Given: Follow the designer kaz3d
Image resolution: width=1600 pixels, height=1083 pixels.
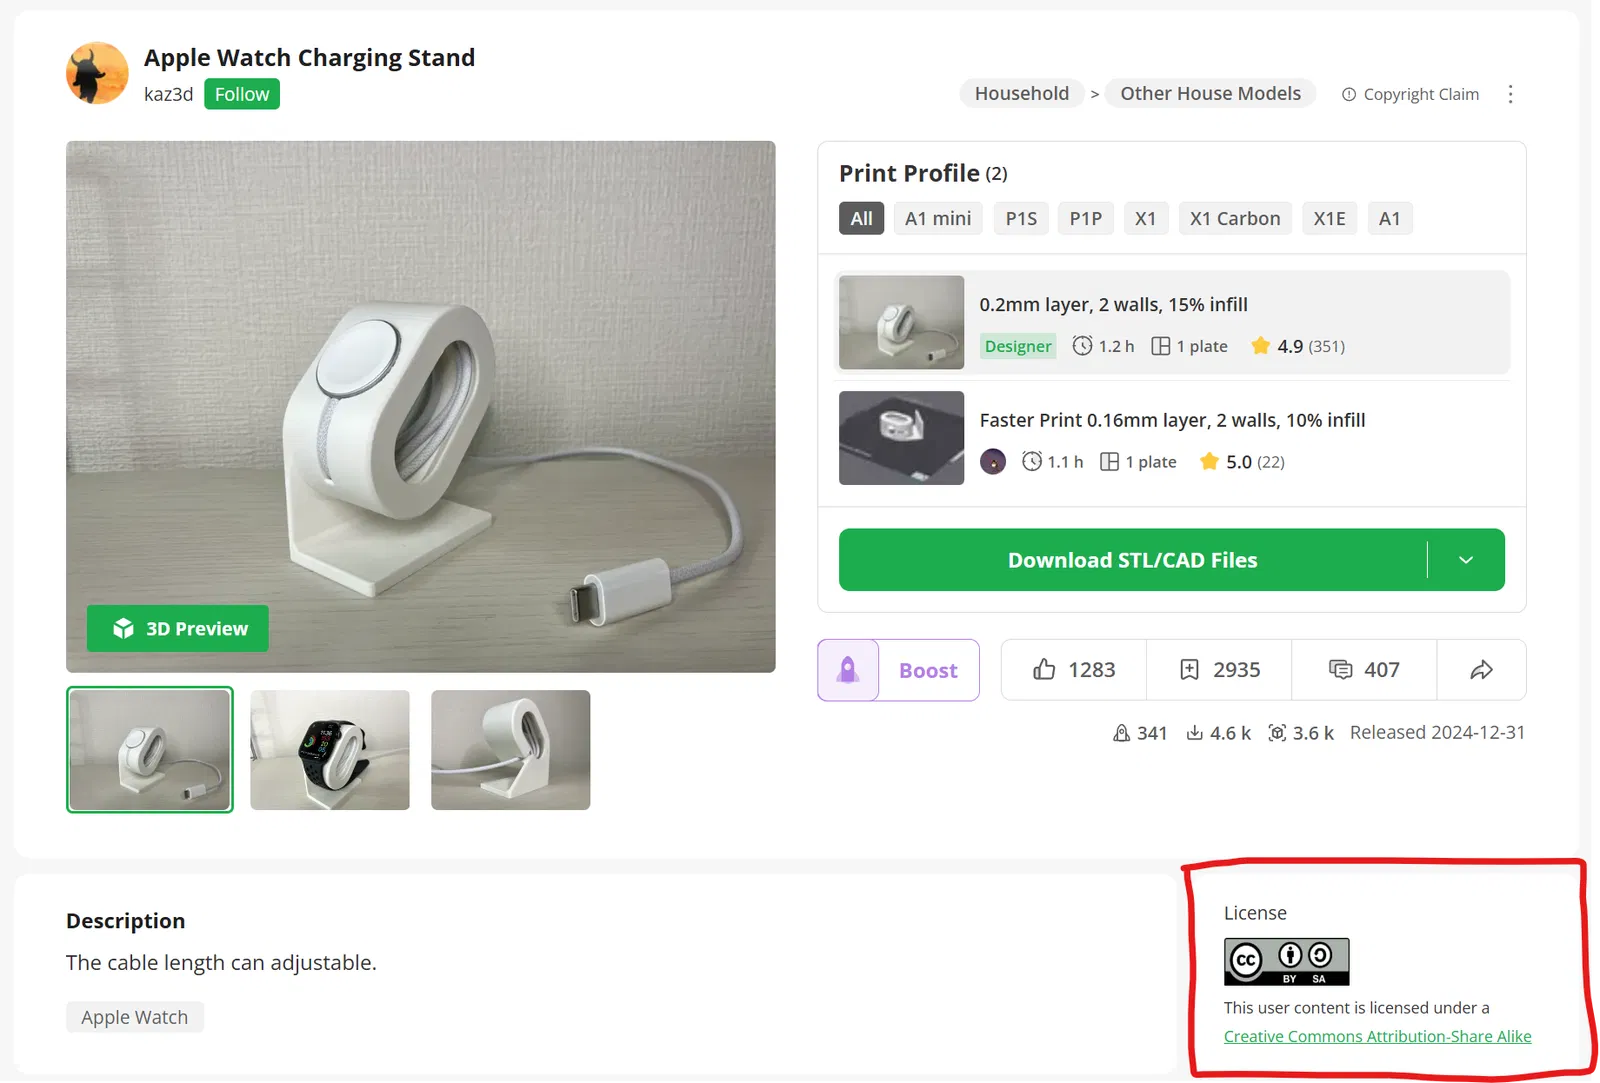Looking at the screenshot, I should [241, 94].
